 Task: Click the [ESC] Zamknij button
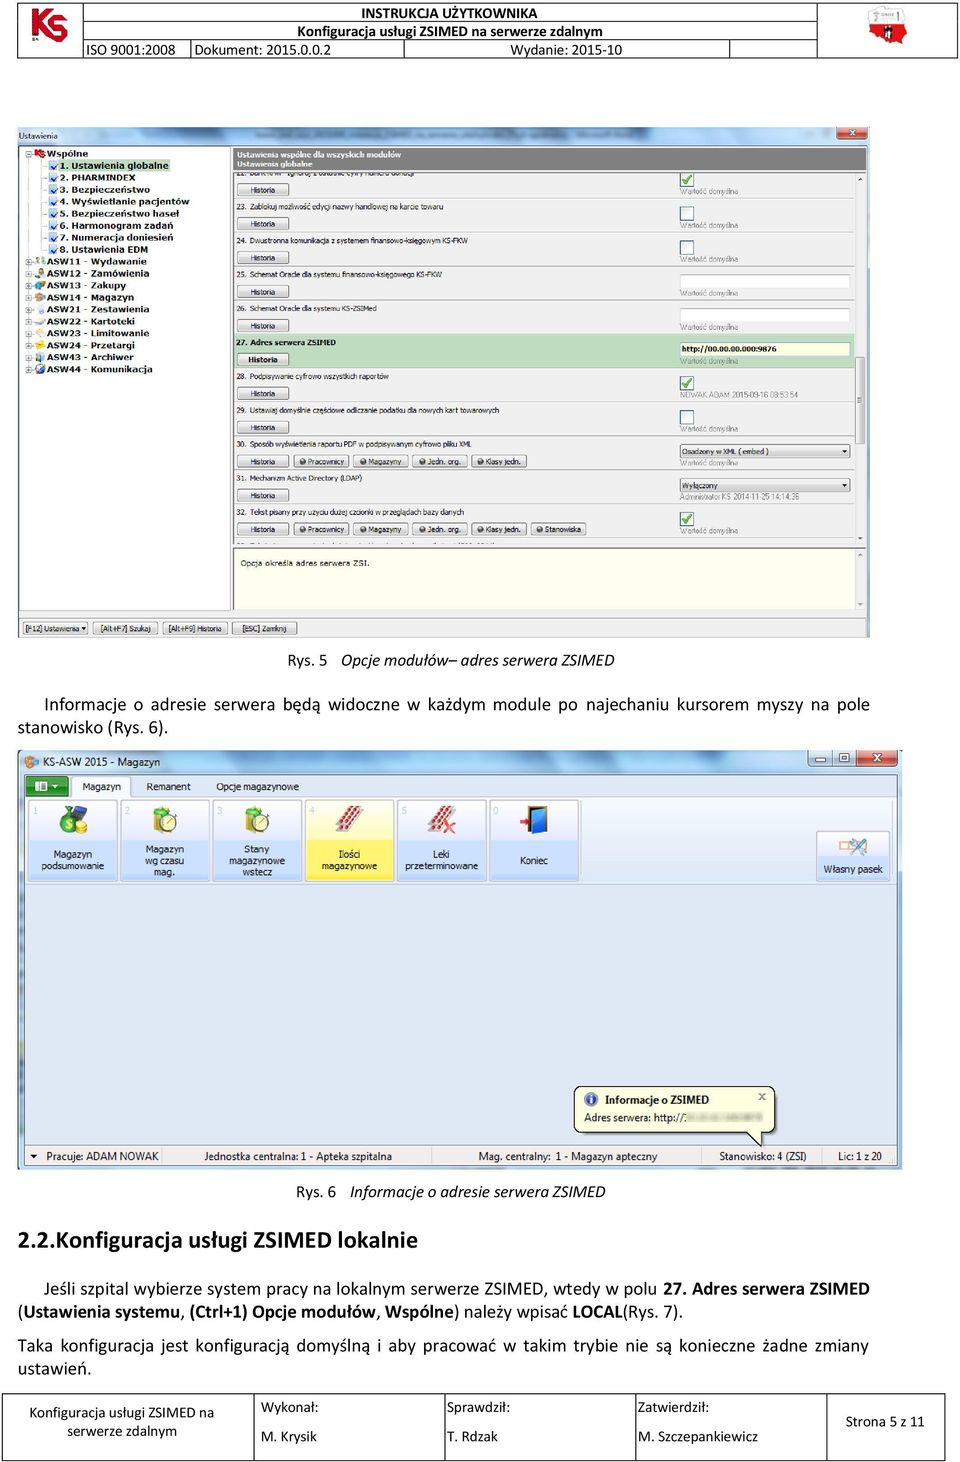click(265, 628)
